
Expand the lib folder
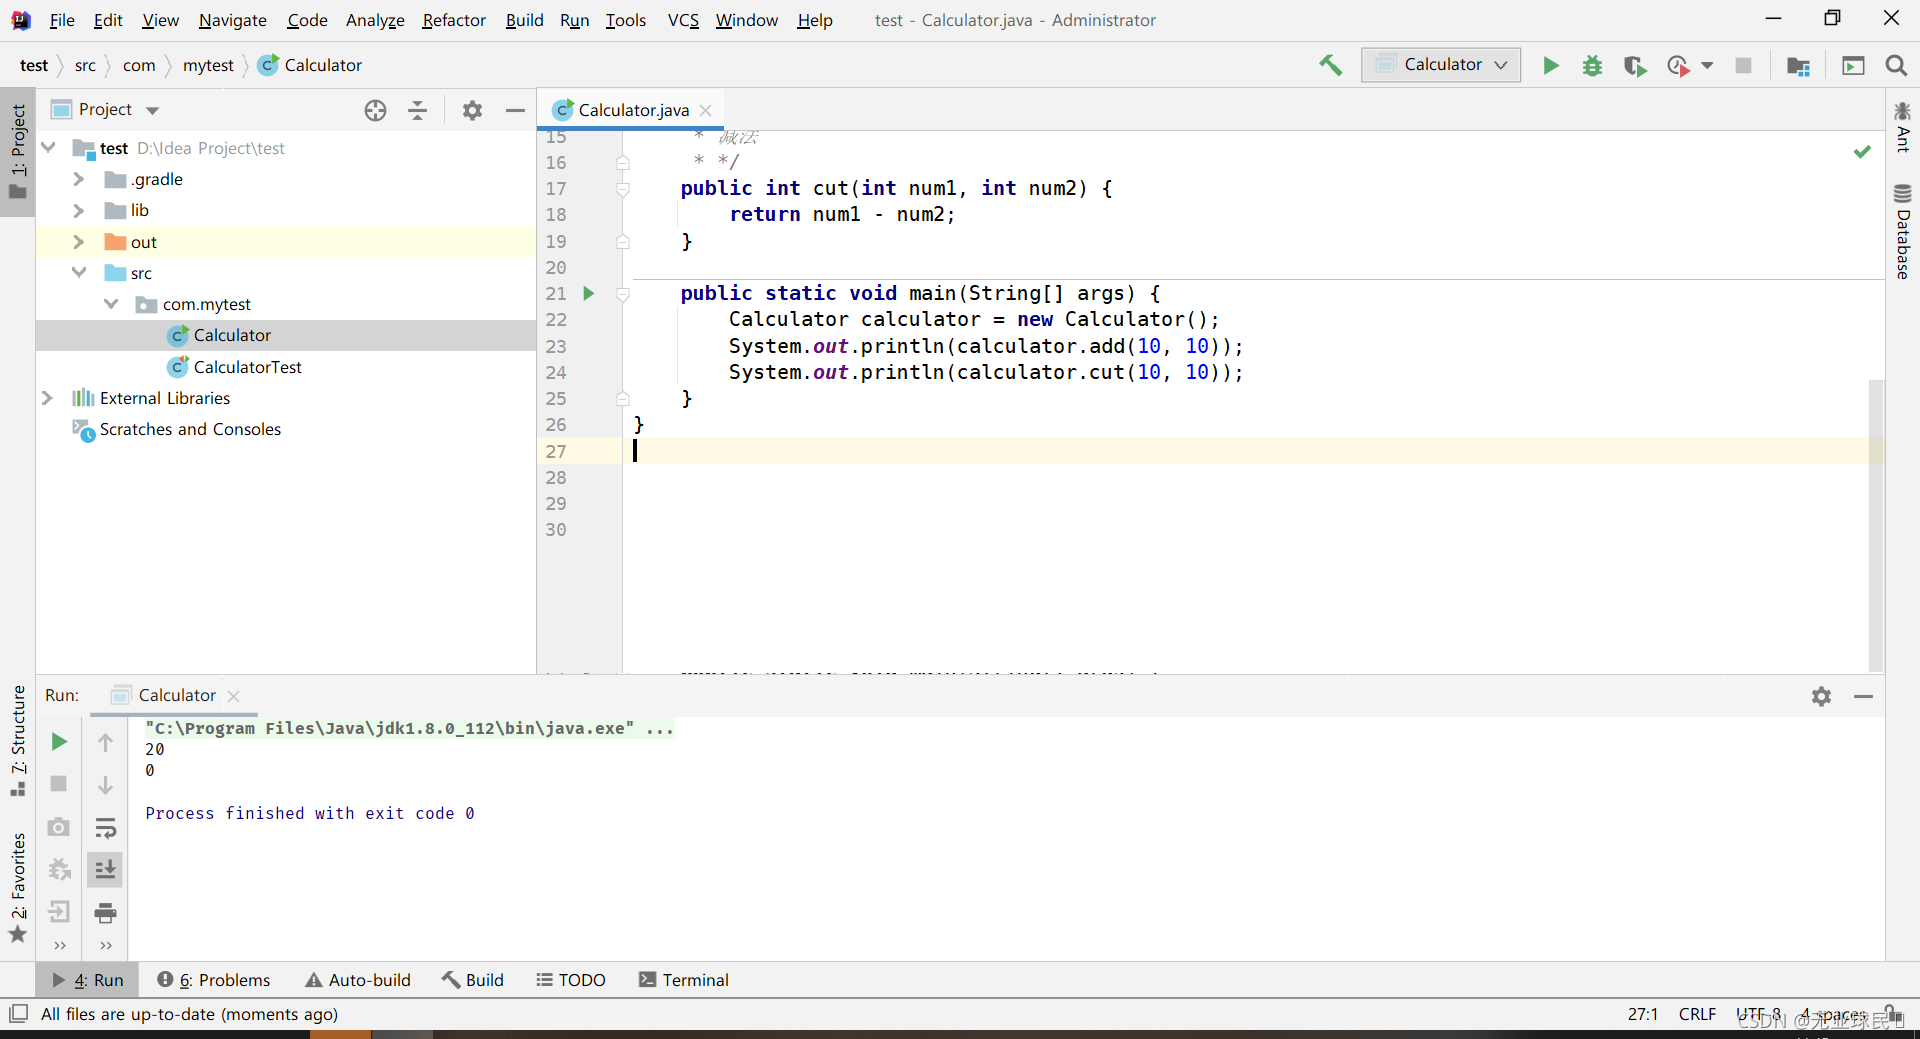79,210
